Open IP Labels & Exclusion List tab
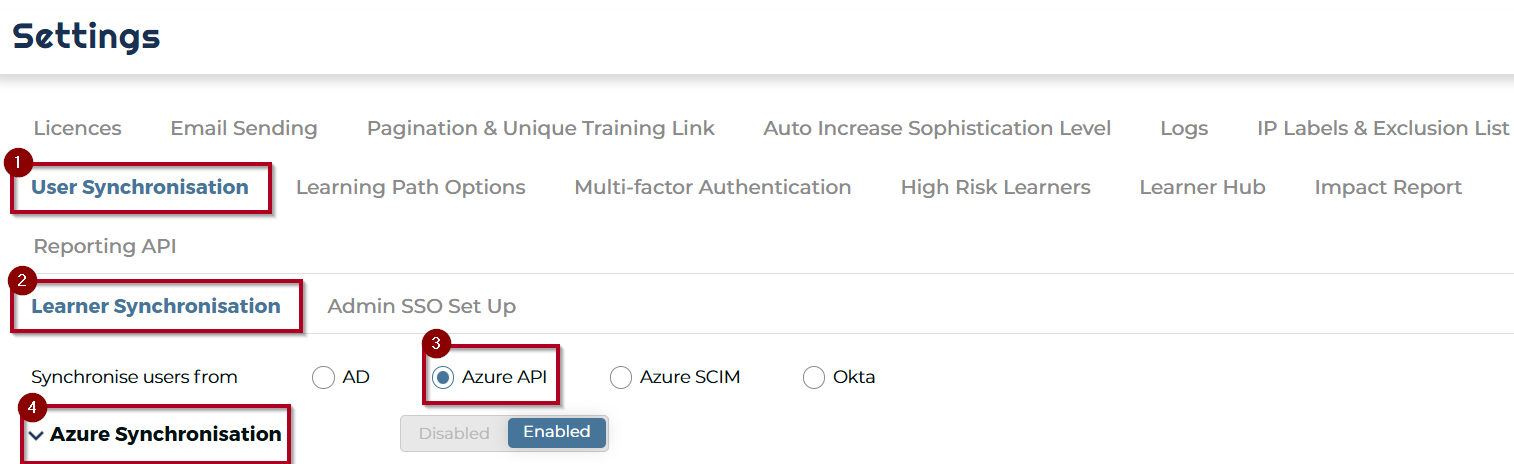 click(1383, 129)
